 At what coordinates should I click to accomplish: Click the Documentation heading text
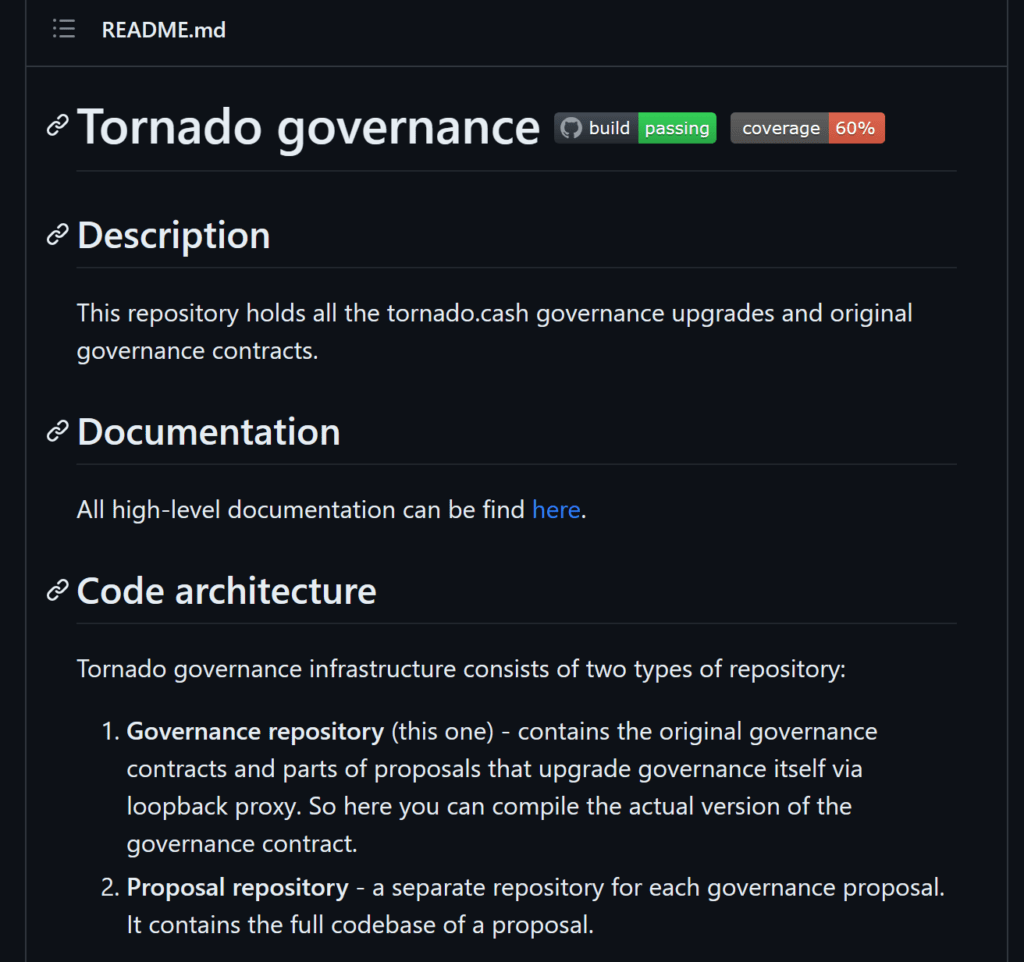coord(208,432)
